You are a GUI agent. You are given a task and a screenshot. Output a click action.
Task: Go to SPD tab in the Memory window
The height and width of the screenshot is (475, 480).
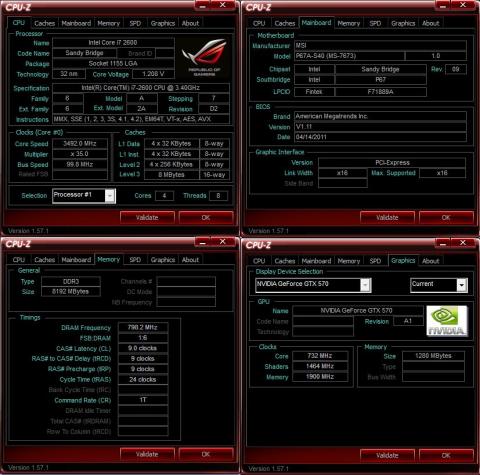(x=135, y=260)
